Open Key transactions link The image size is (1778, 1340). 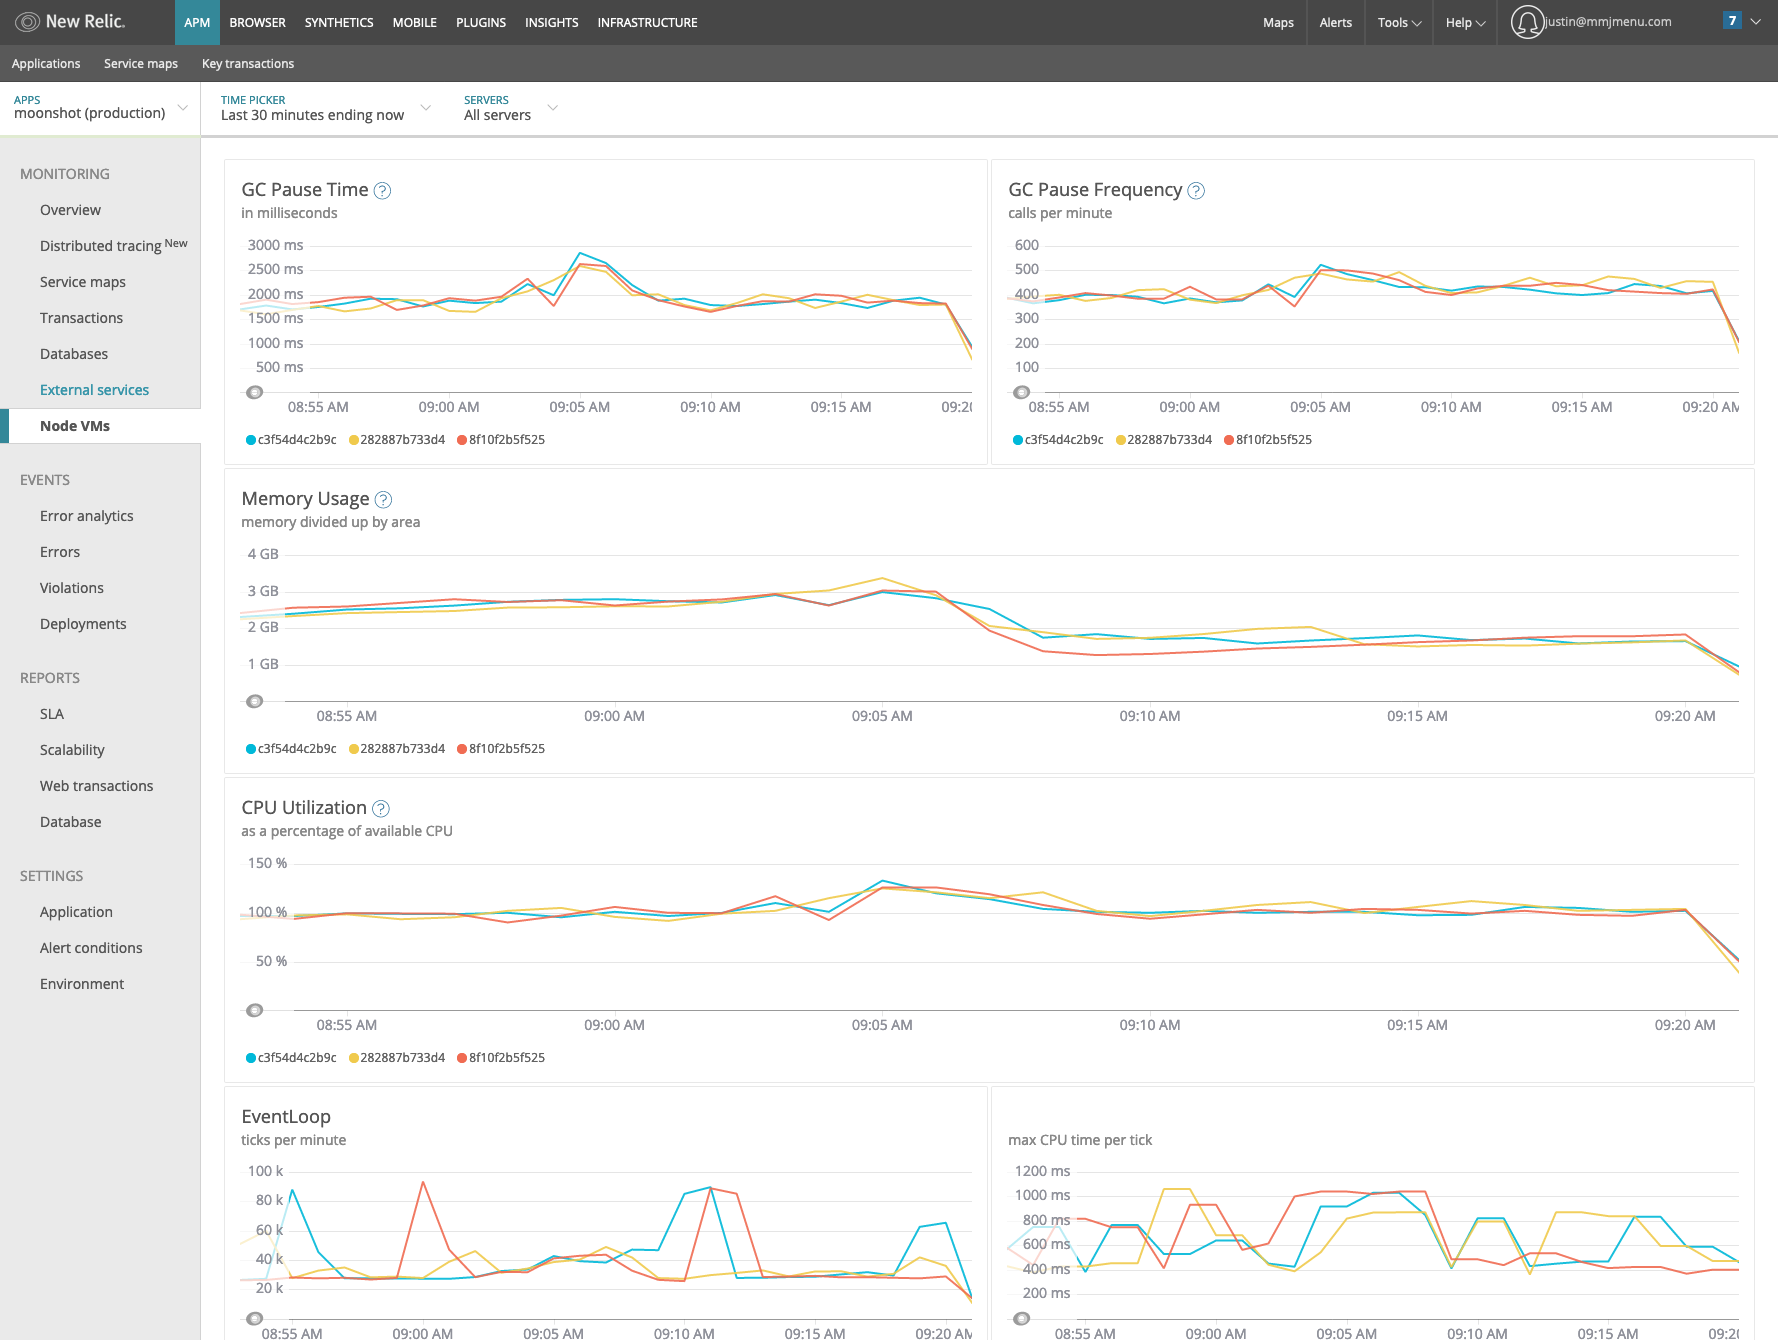(x=248, y=63)
